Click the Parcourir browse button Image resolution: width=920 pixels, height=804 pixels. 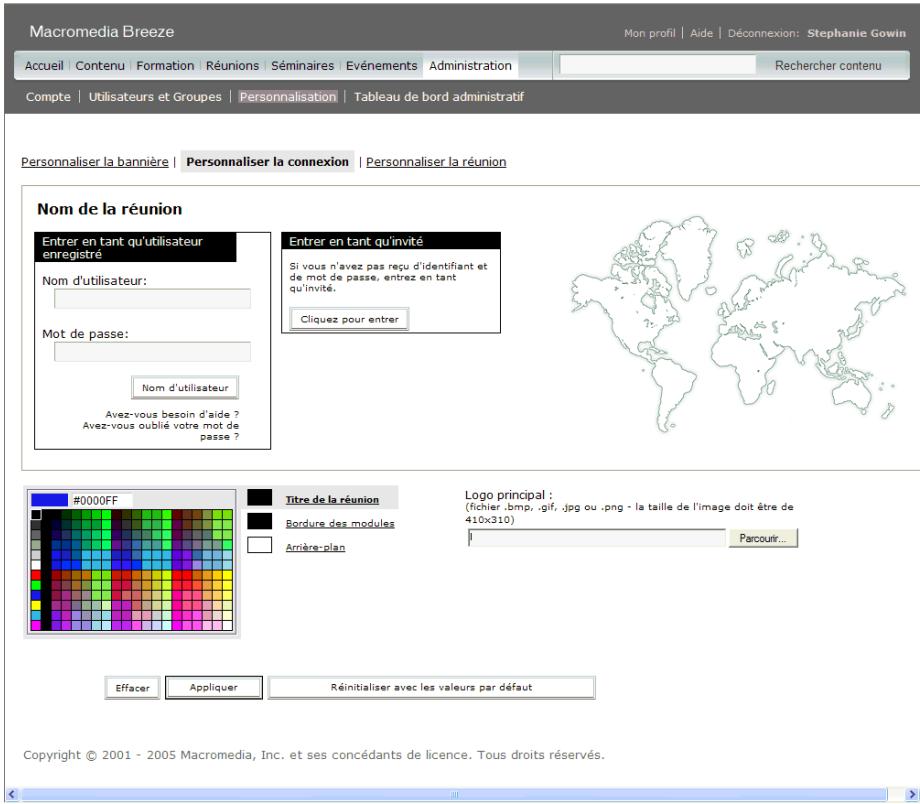763,538
